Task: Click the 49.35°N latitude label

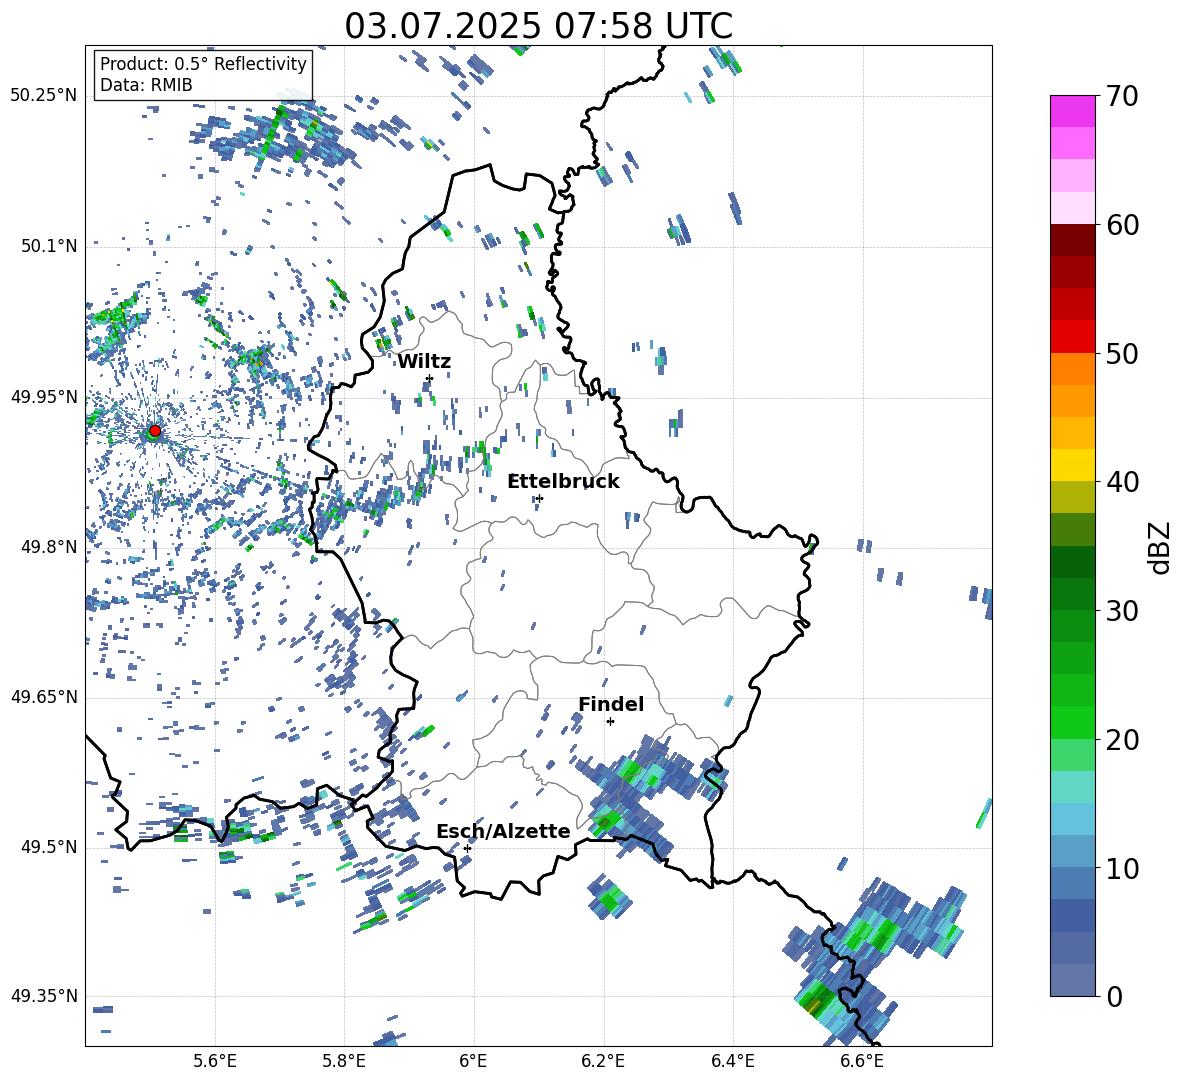Action: [44, 996]
